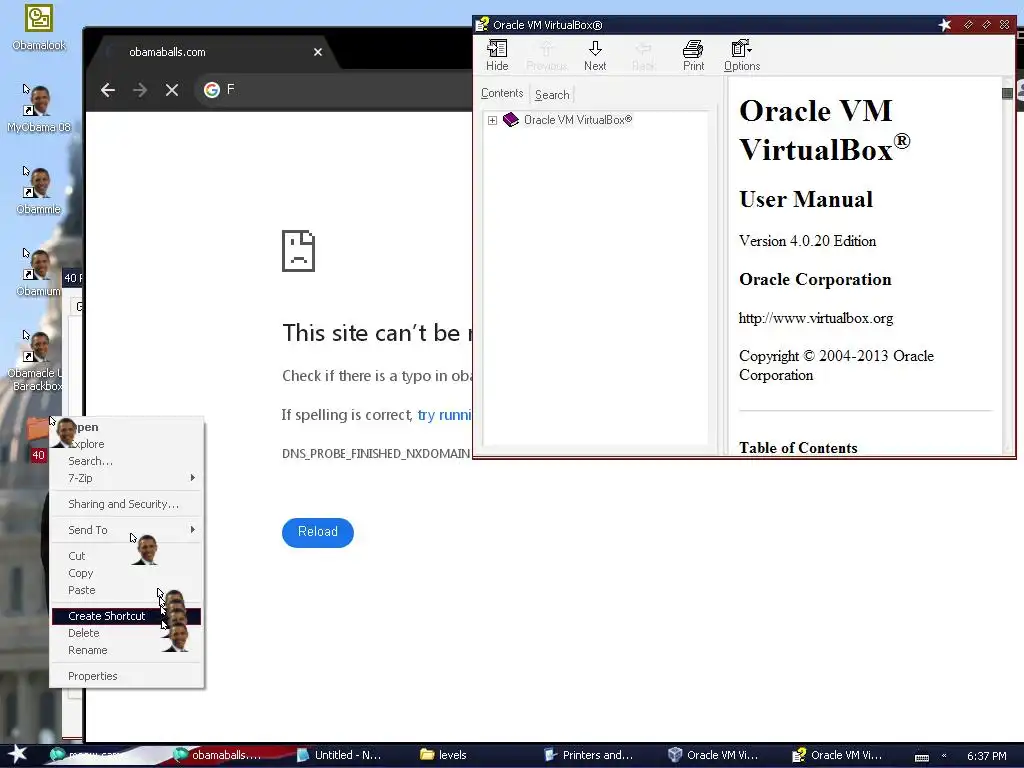Click the help page vertical scrollbar thumb

click(1007, 93)
